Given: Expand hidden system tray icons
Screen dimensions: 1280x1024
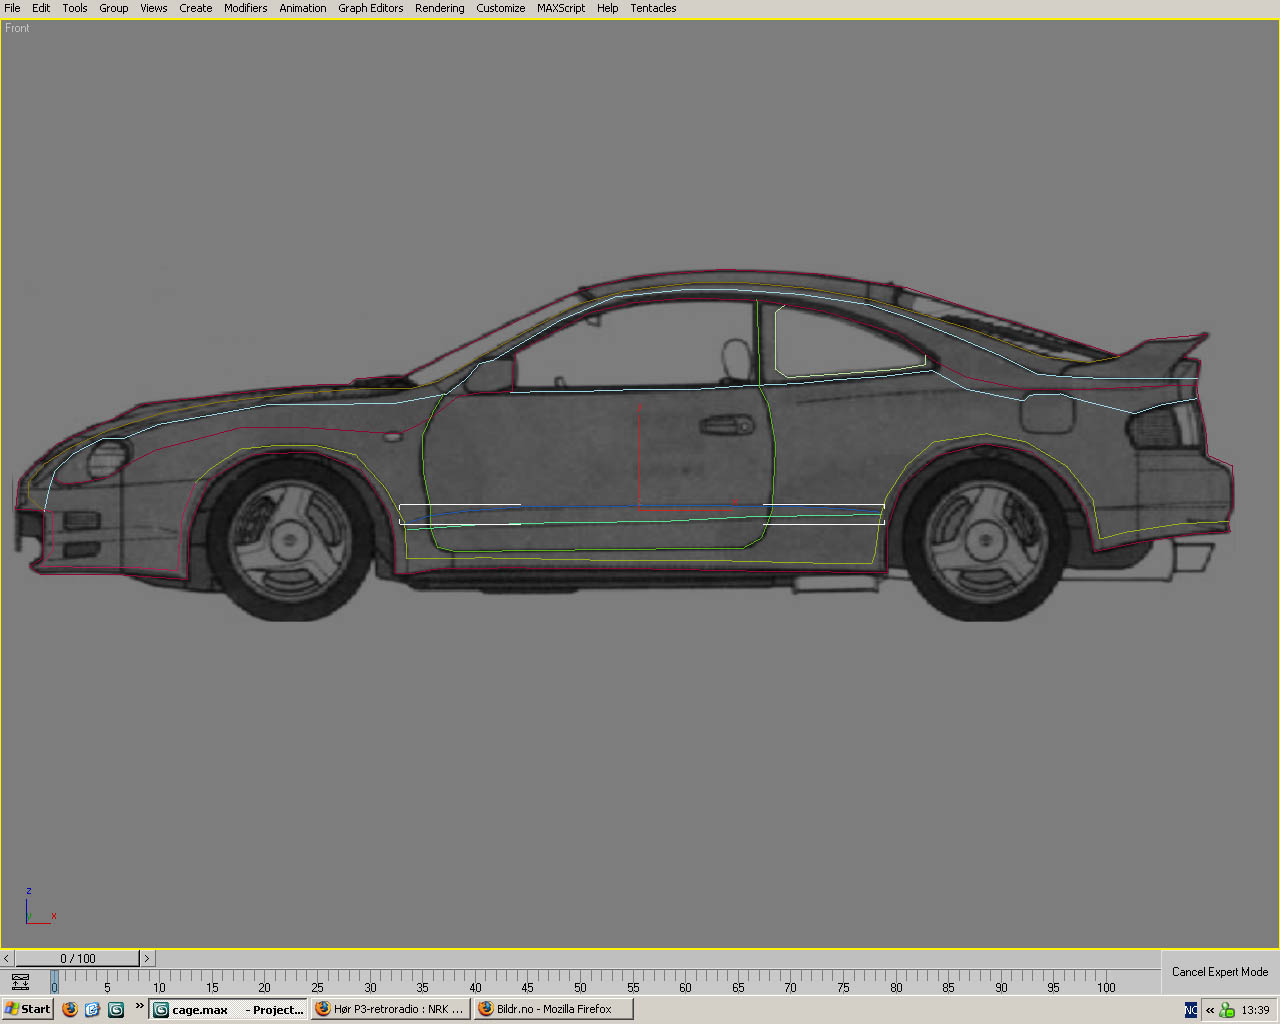Looking at the screenshot, I should [1210, 1010].
